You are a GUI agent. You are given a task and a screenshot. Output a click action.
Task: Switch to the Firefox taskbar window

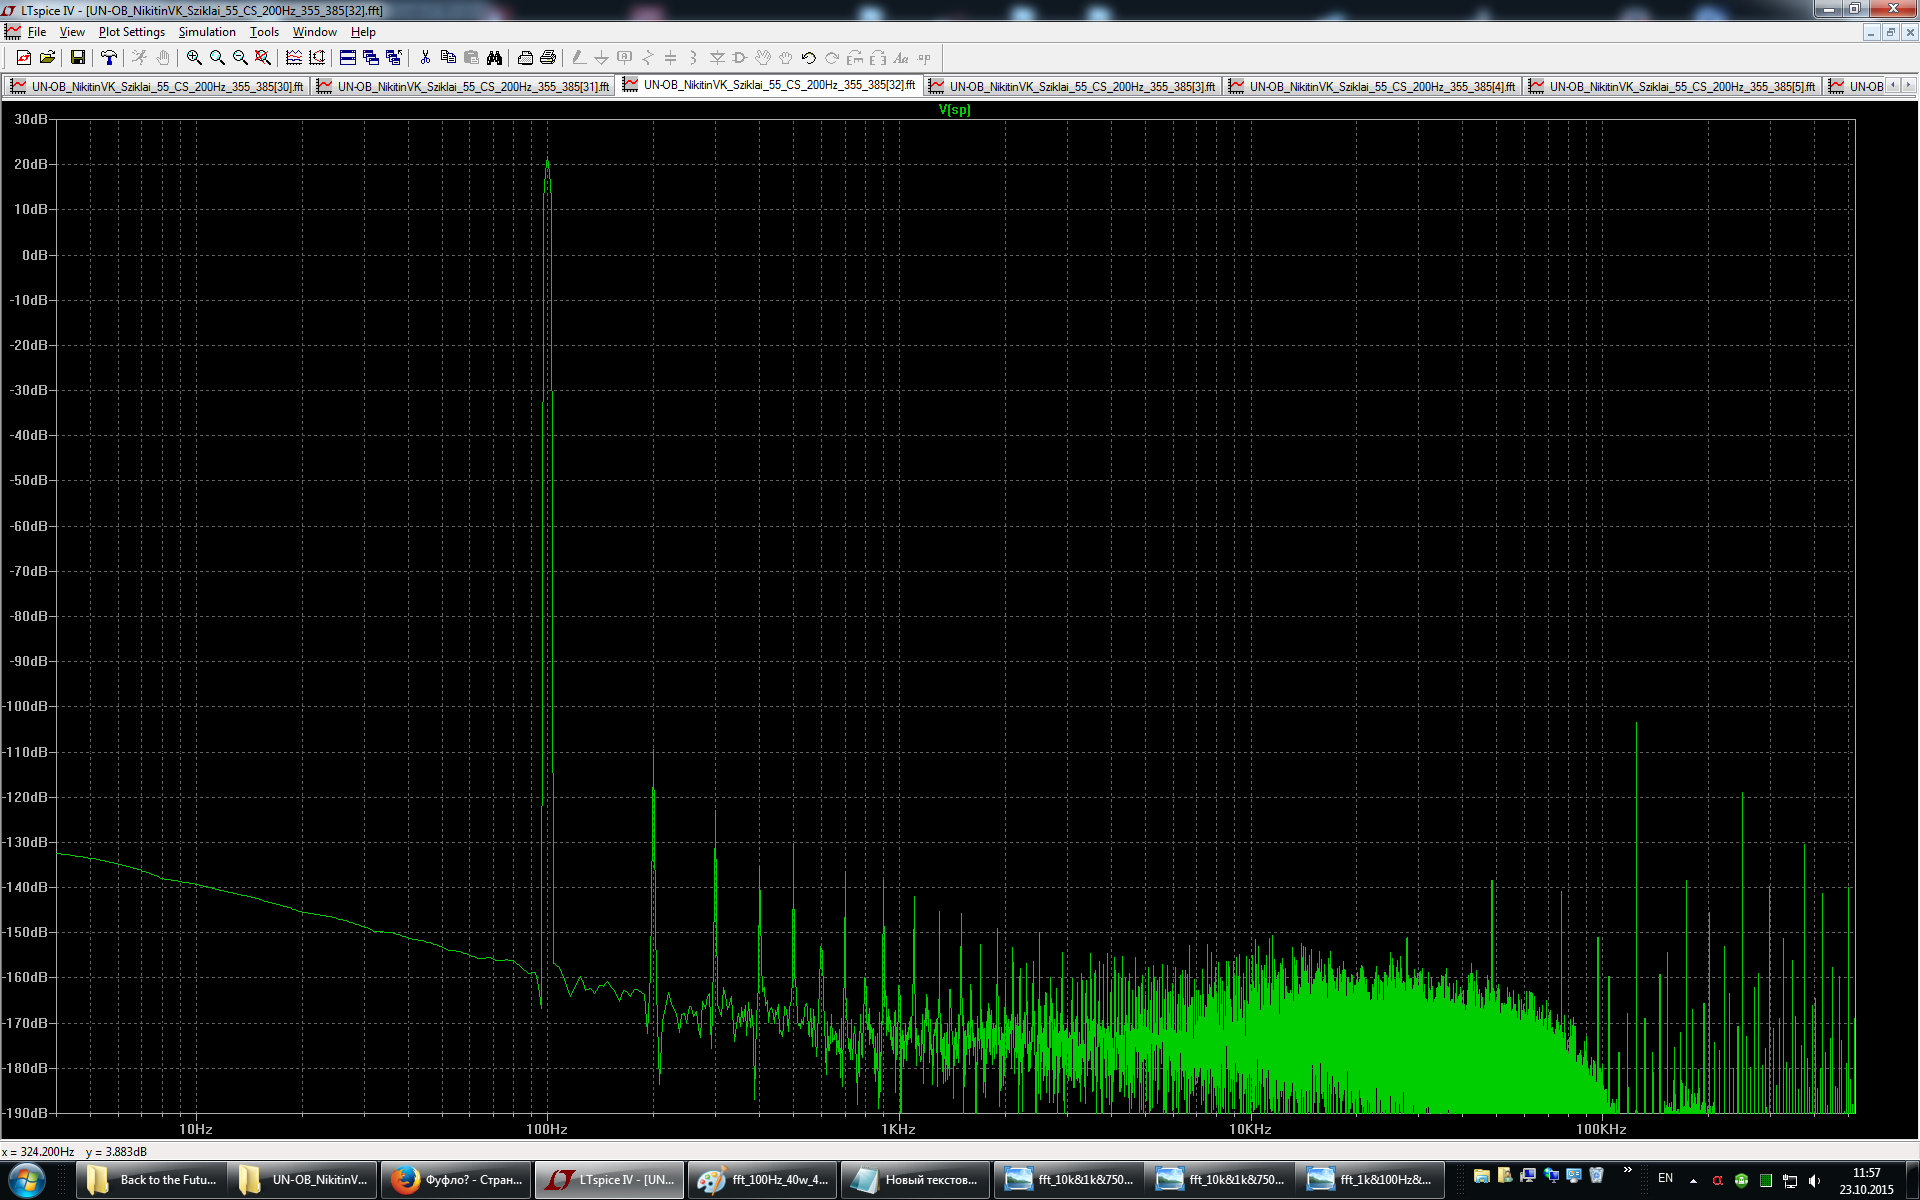[x=456, y=1180]
